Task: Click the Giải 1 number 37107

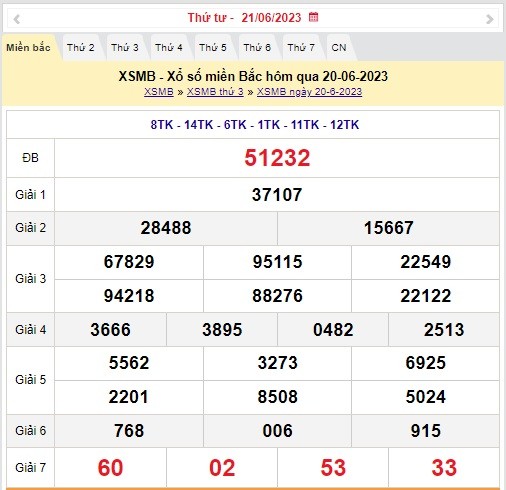Action: click(277, 195)
